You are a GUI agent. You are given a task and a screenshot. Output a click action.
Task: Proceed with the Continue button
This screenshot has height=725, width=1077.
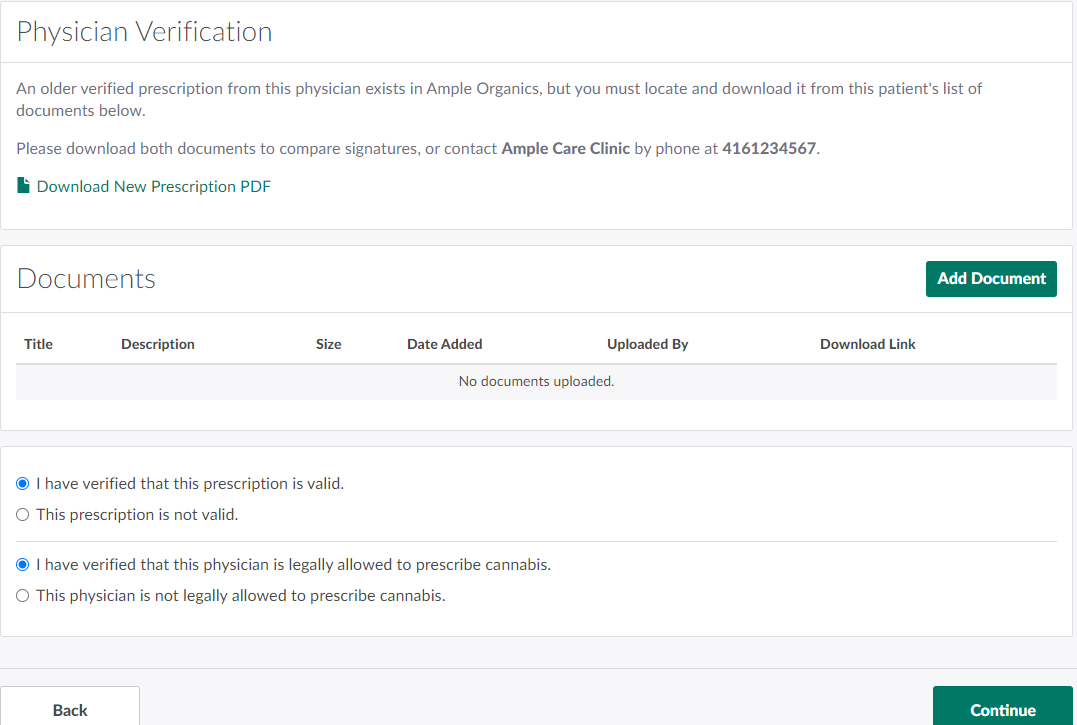pyautogui.click(x=1002, y=708)
